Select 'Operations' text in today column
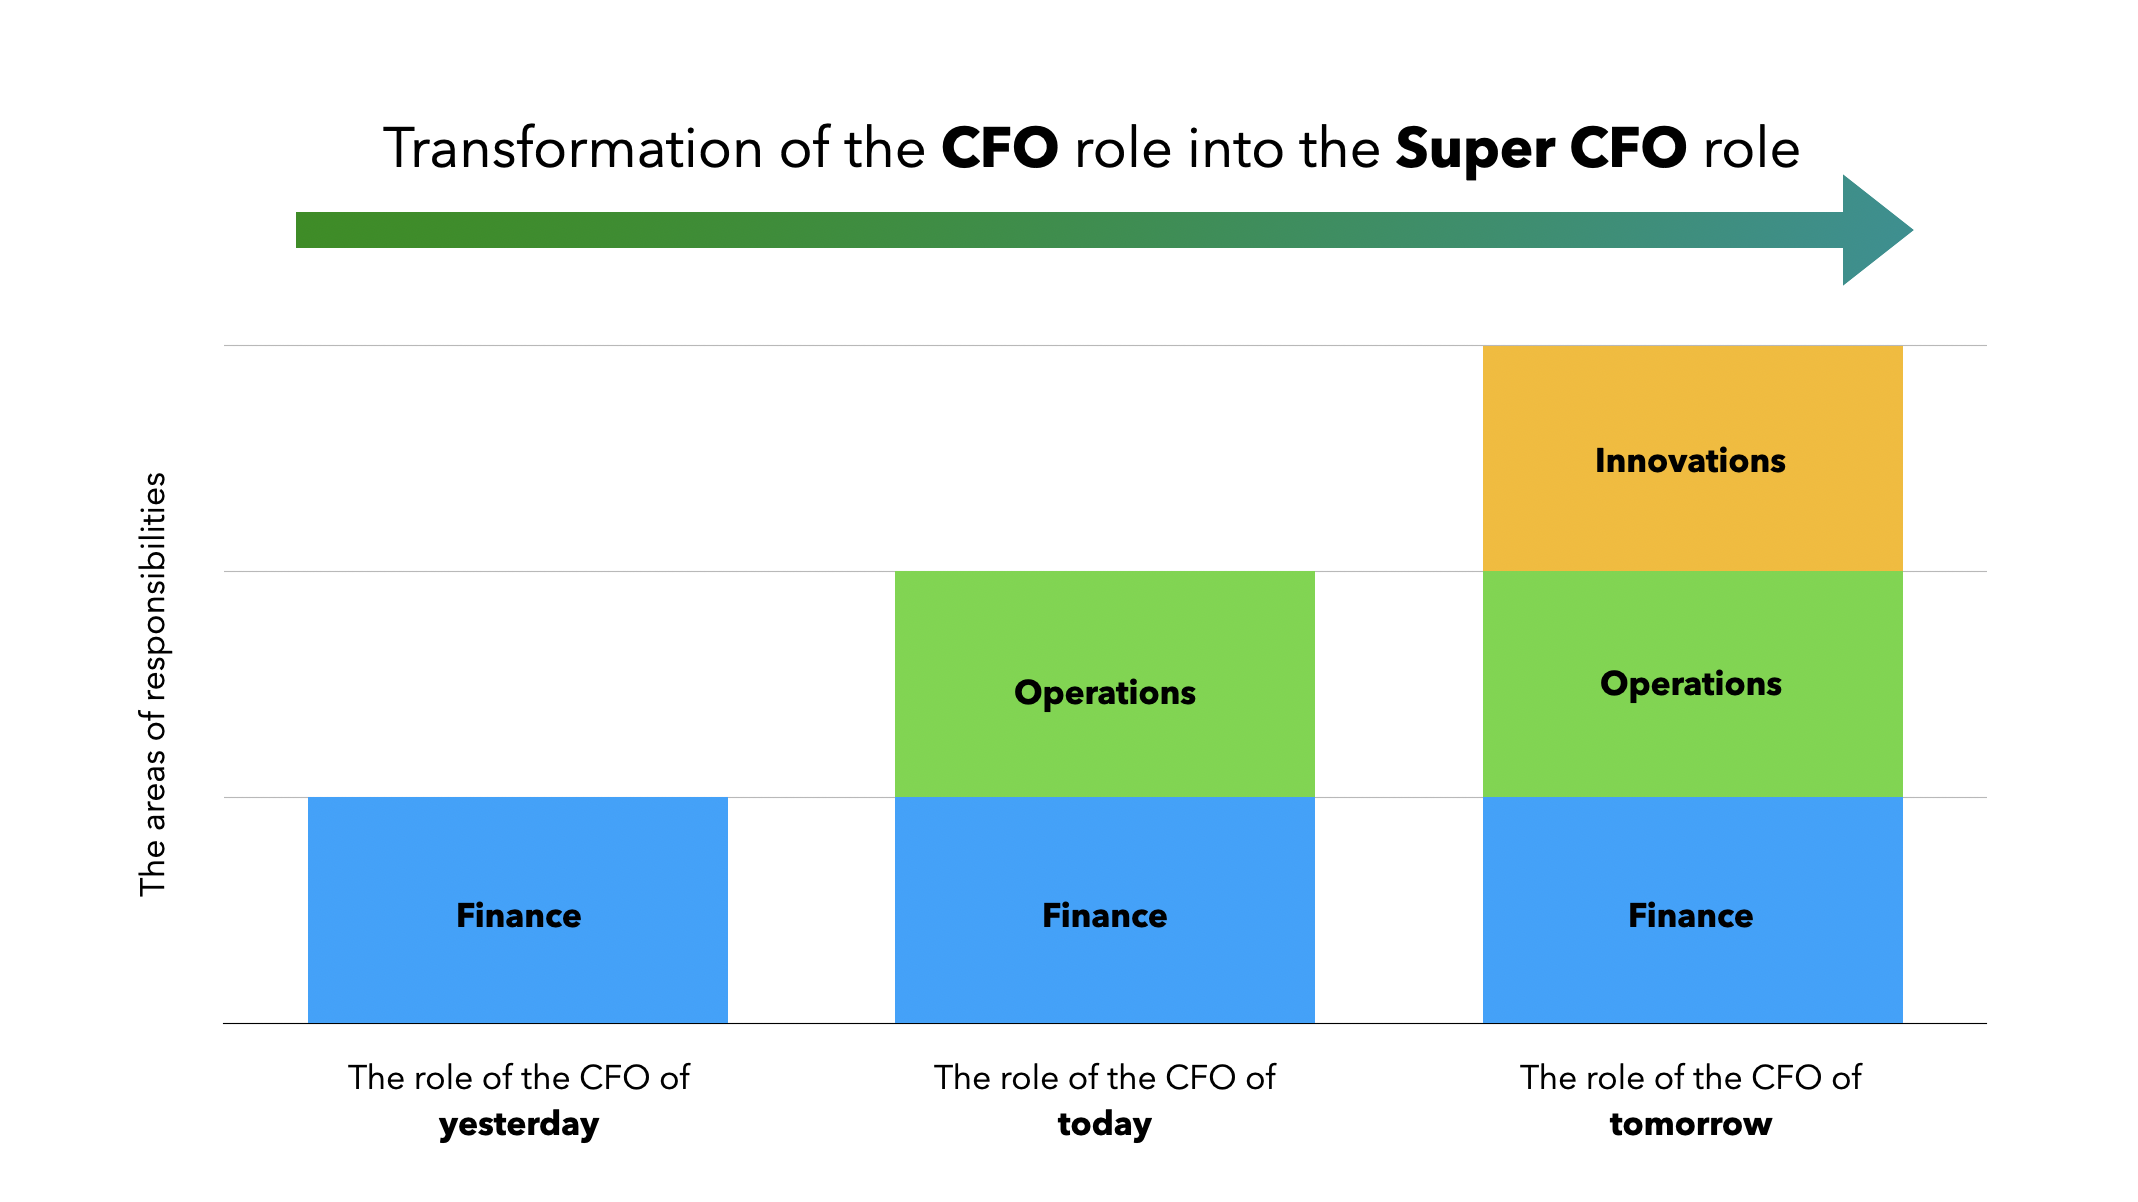 coord(1104,693)
